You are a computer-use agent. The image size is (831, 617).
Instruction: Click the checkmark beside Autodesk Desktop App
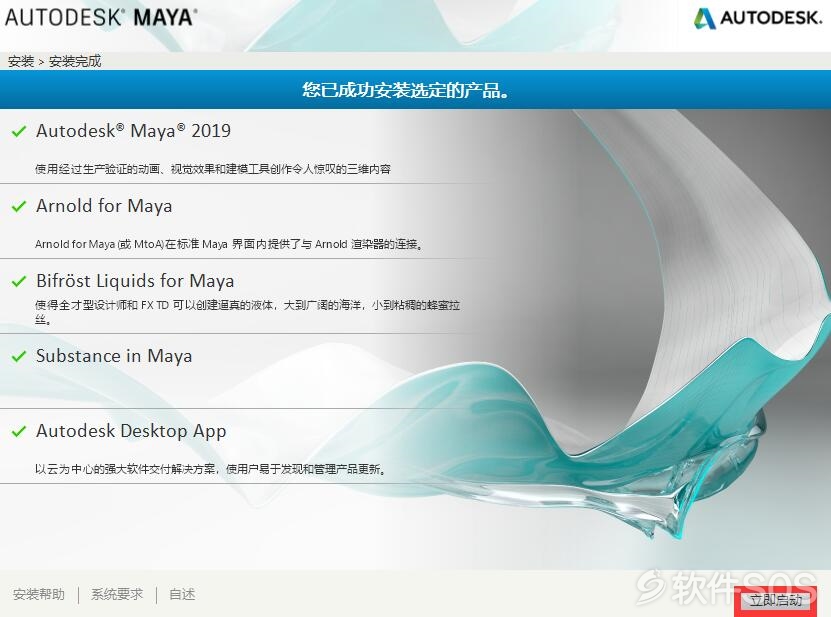click(19, 431)
